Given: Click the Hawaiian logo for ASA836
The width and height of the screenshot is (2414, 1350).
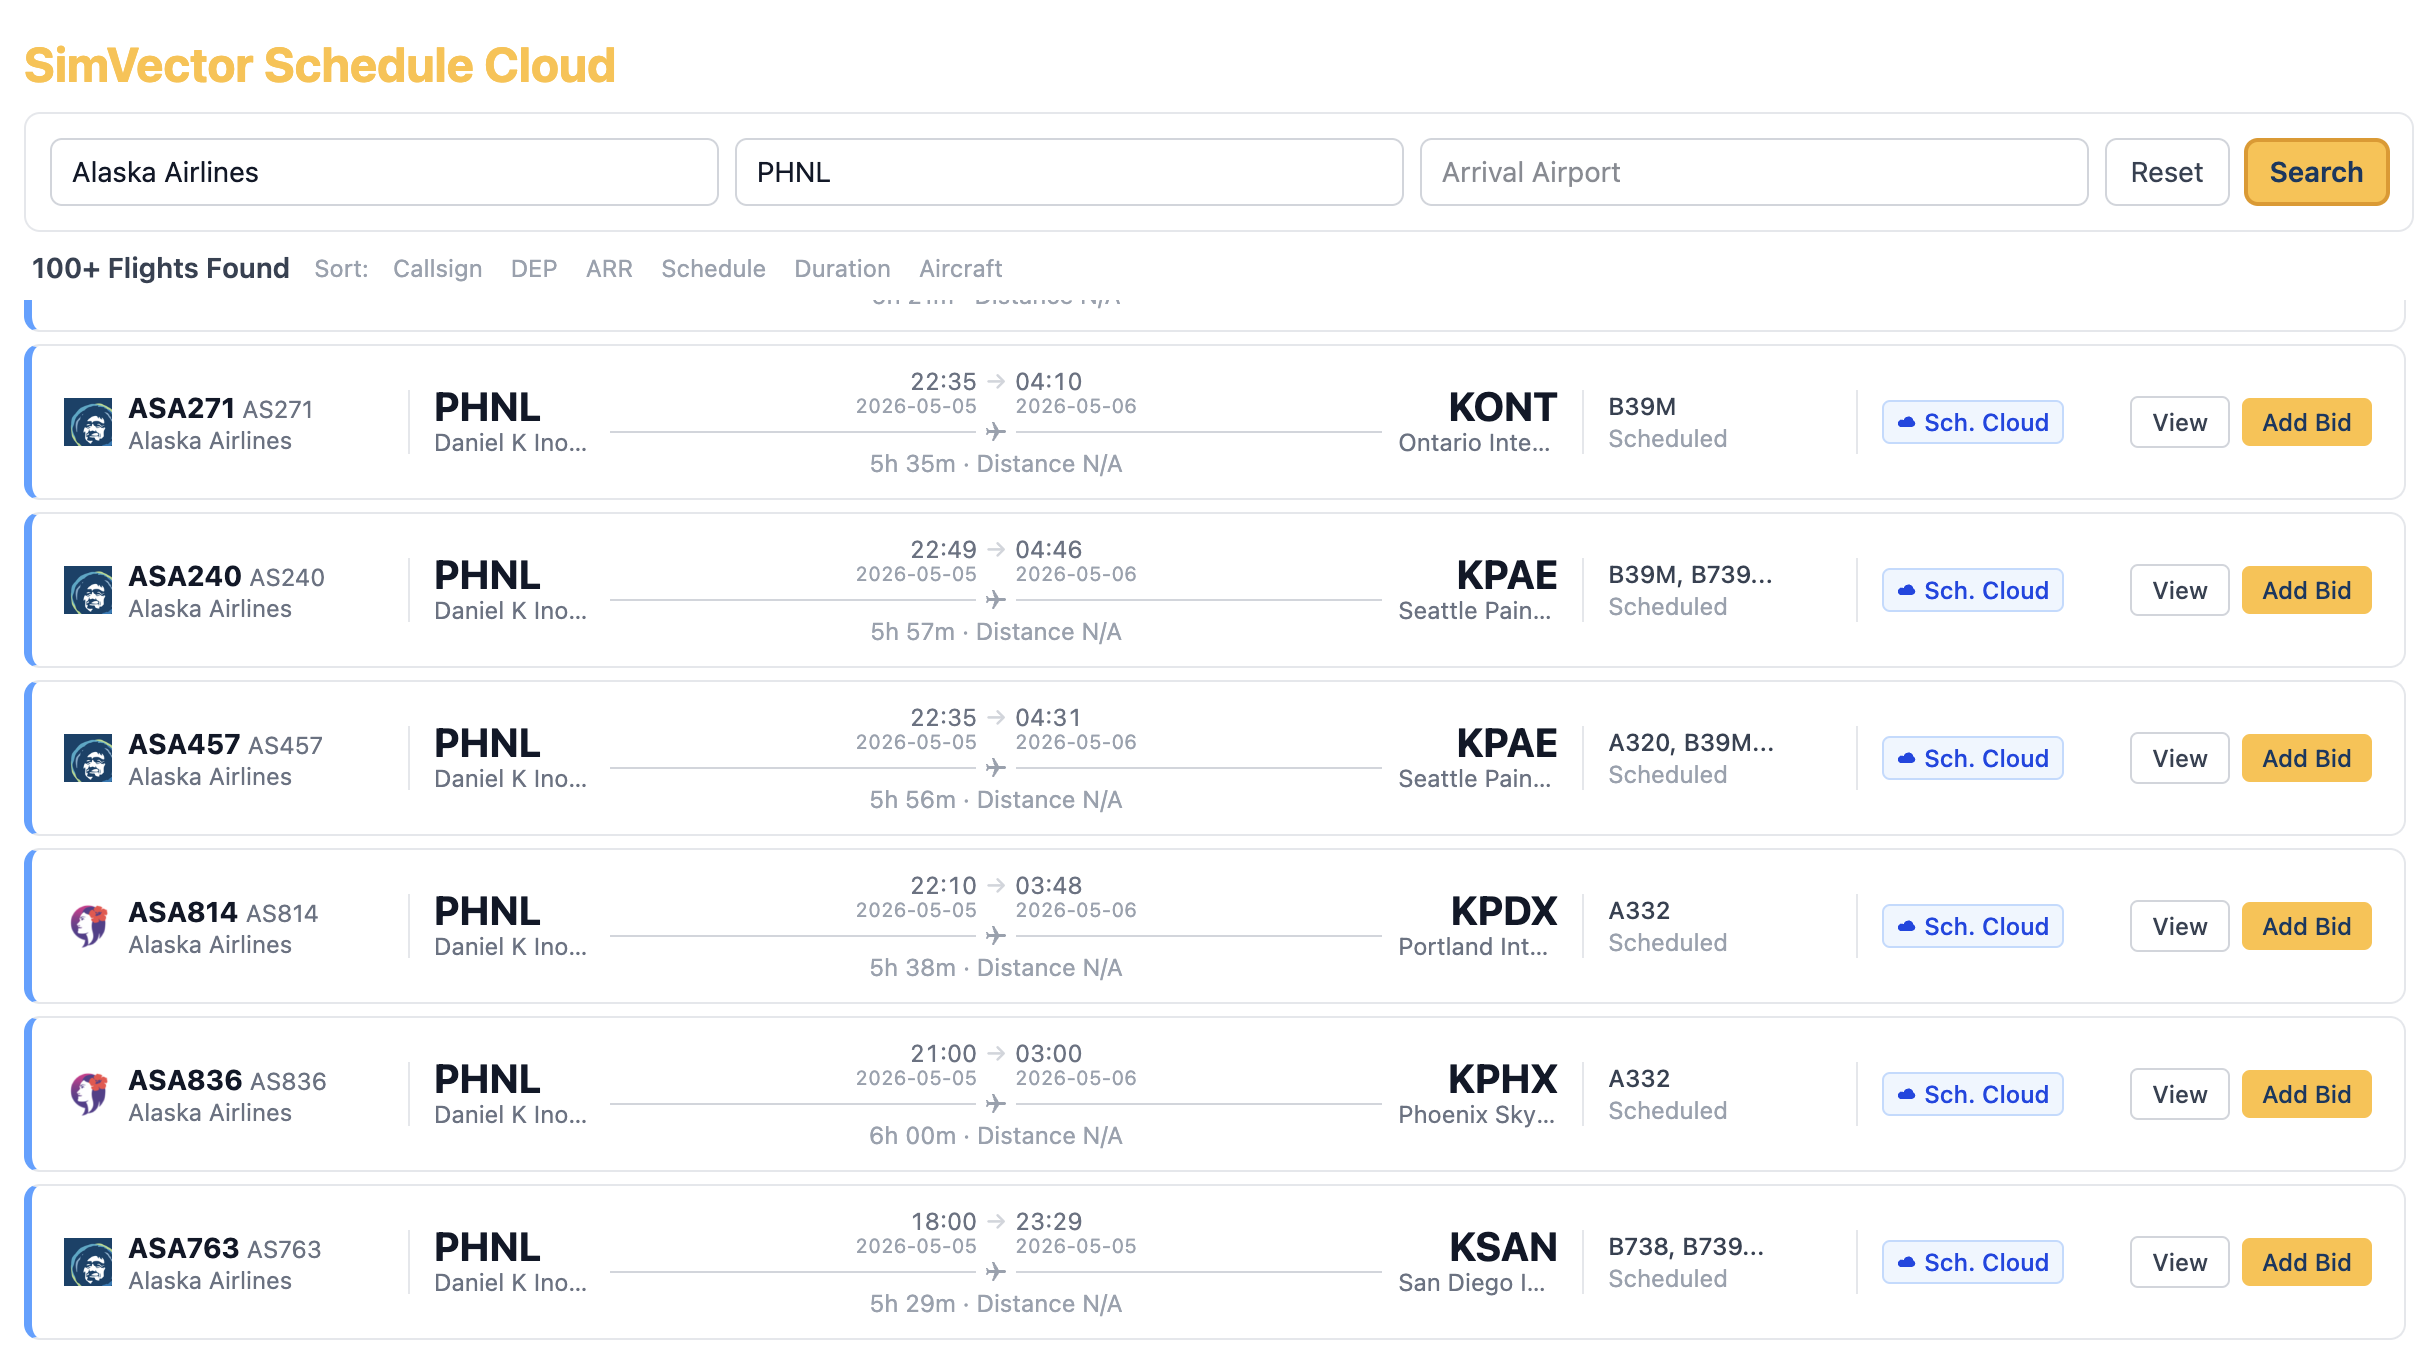Looking at the screenshot, I should coord(88,1095).
